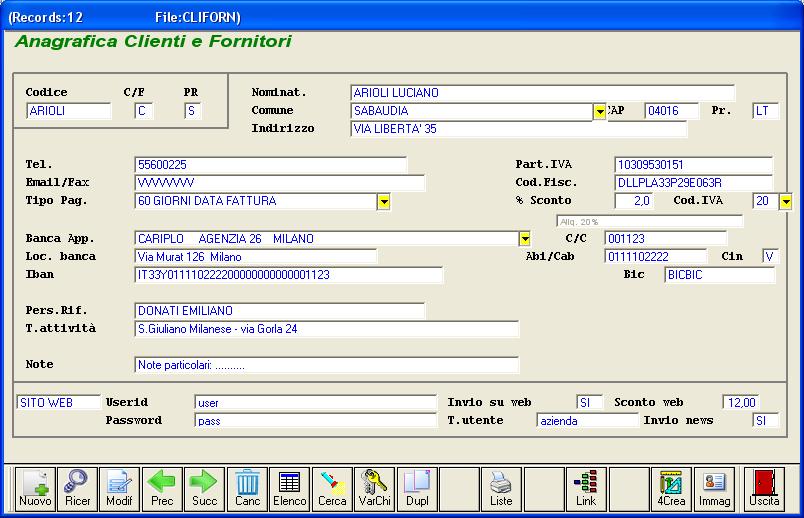Click the Cod.Fisc. field DLLPLA33P29E063R
The image size is (804, 518).
coord(693,183)
